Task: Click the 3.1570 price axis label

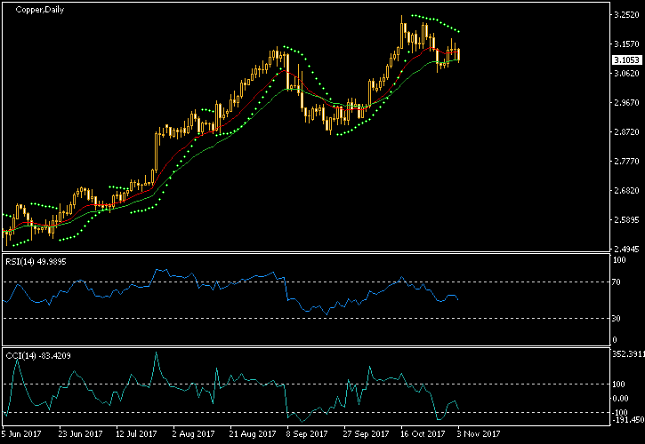Action: [626, 44]
